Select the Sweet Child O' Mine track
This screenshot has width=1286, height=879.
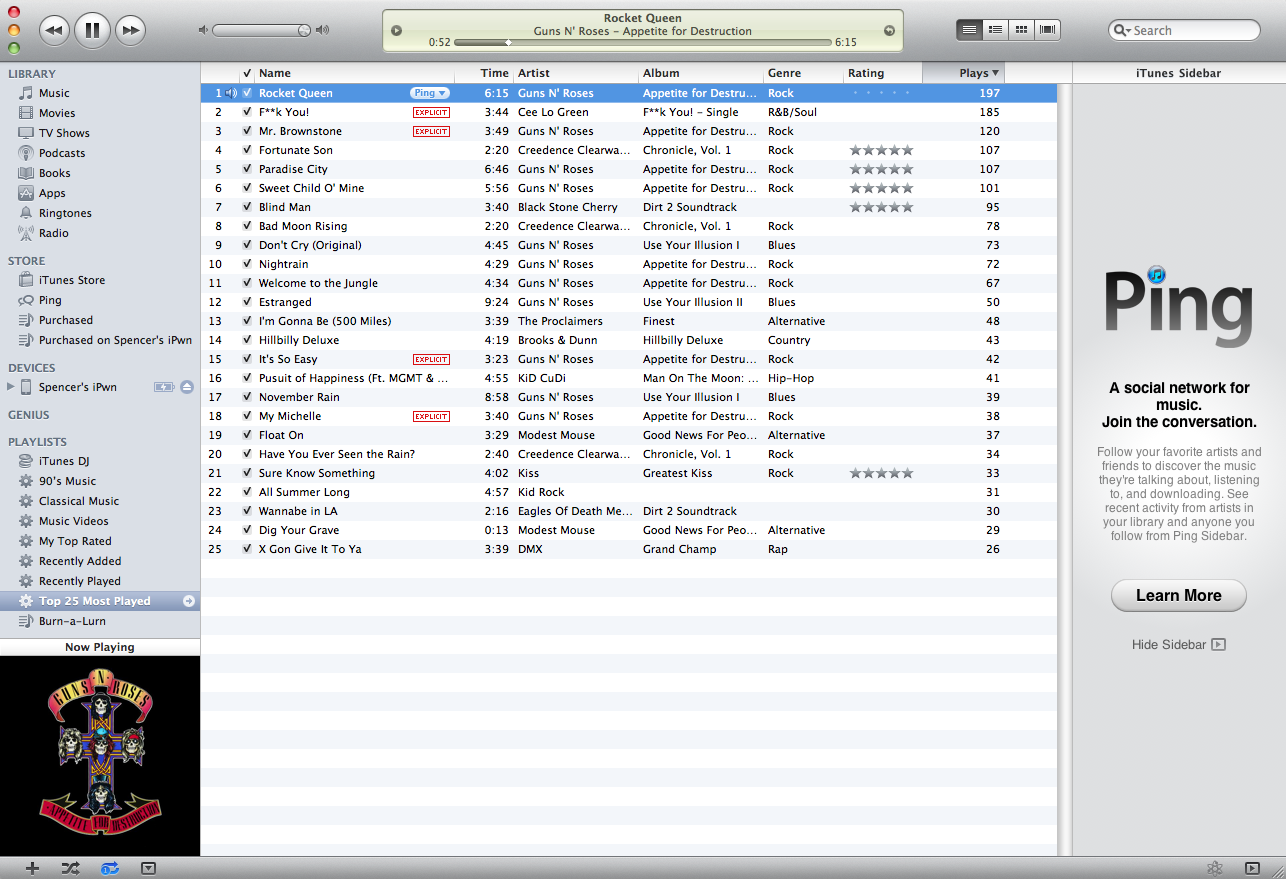629,188
